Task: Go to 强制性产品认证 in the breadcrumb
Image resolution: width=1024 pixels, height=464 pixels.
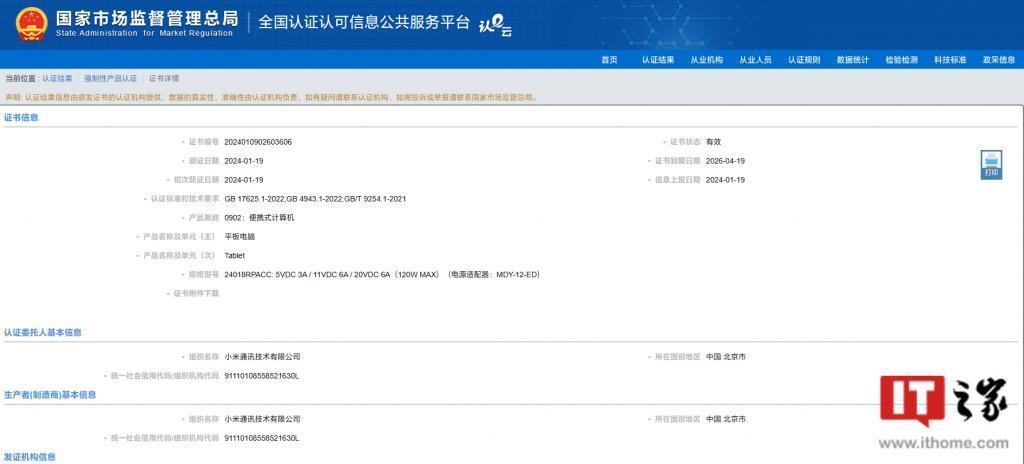Action: tap(110, 78)
